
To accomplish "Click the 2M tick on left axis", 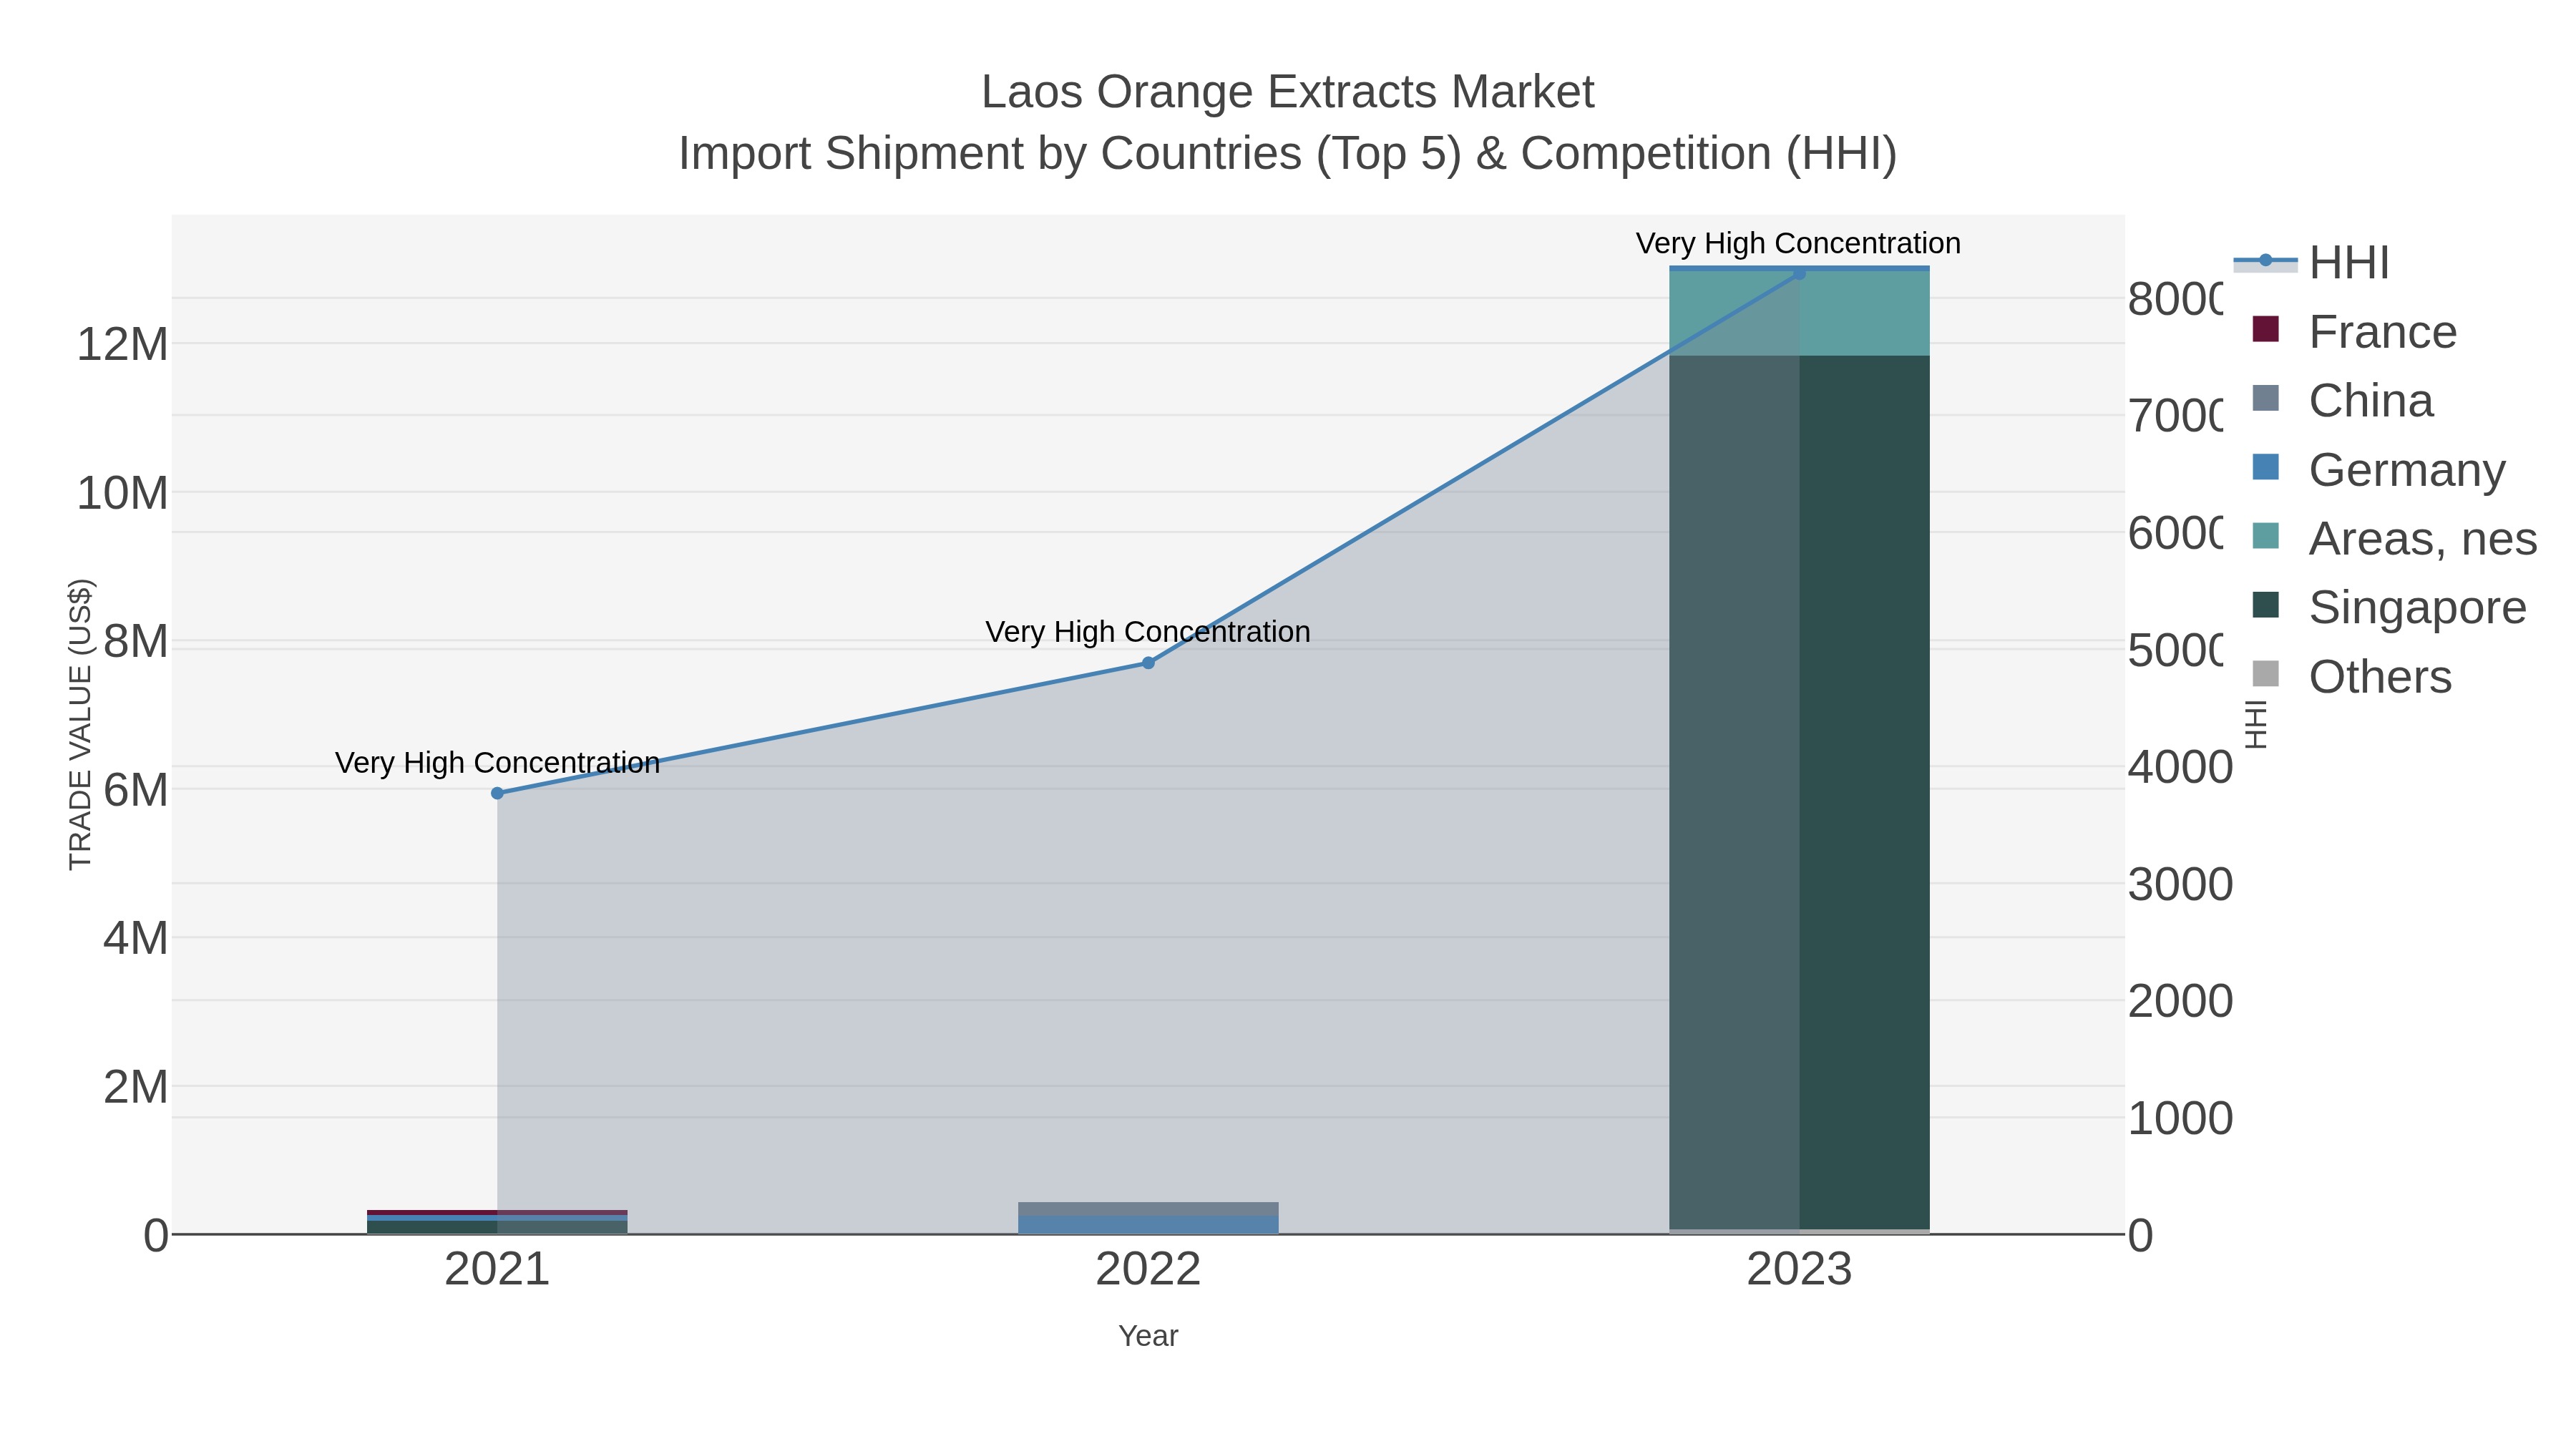I will point(135,1087).
